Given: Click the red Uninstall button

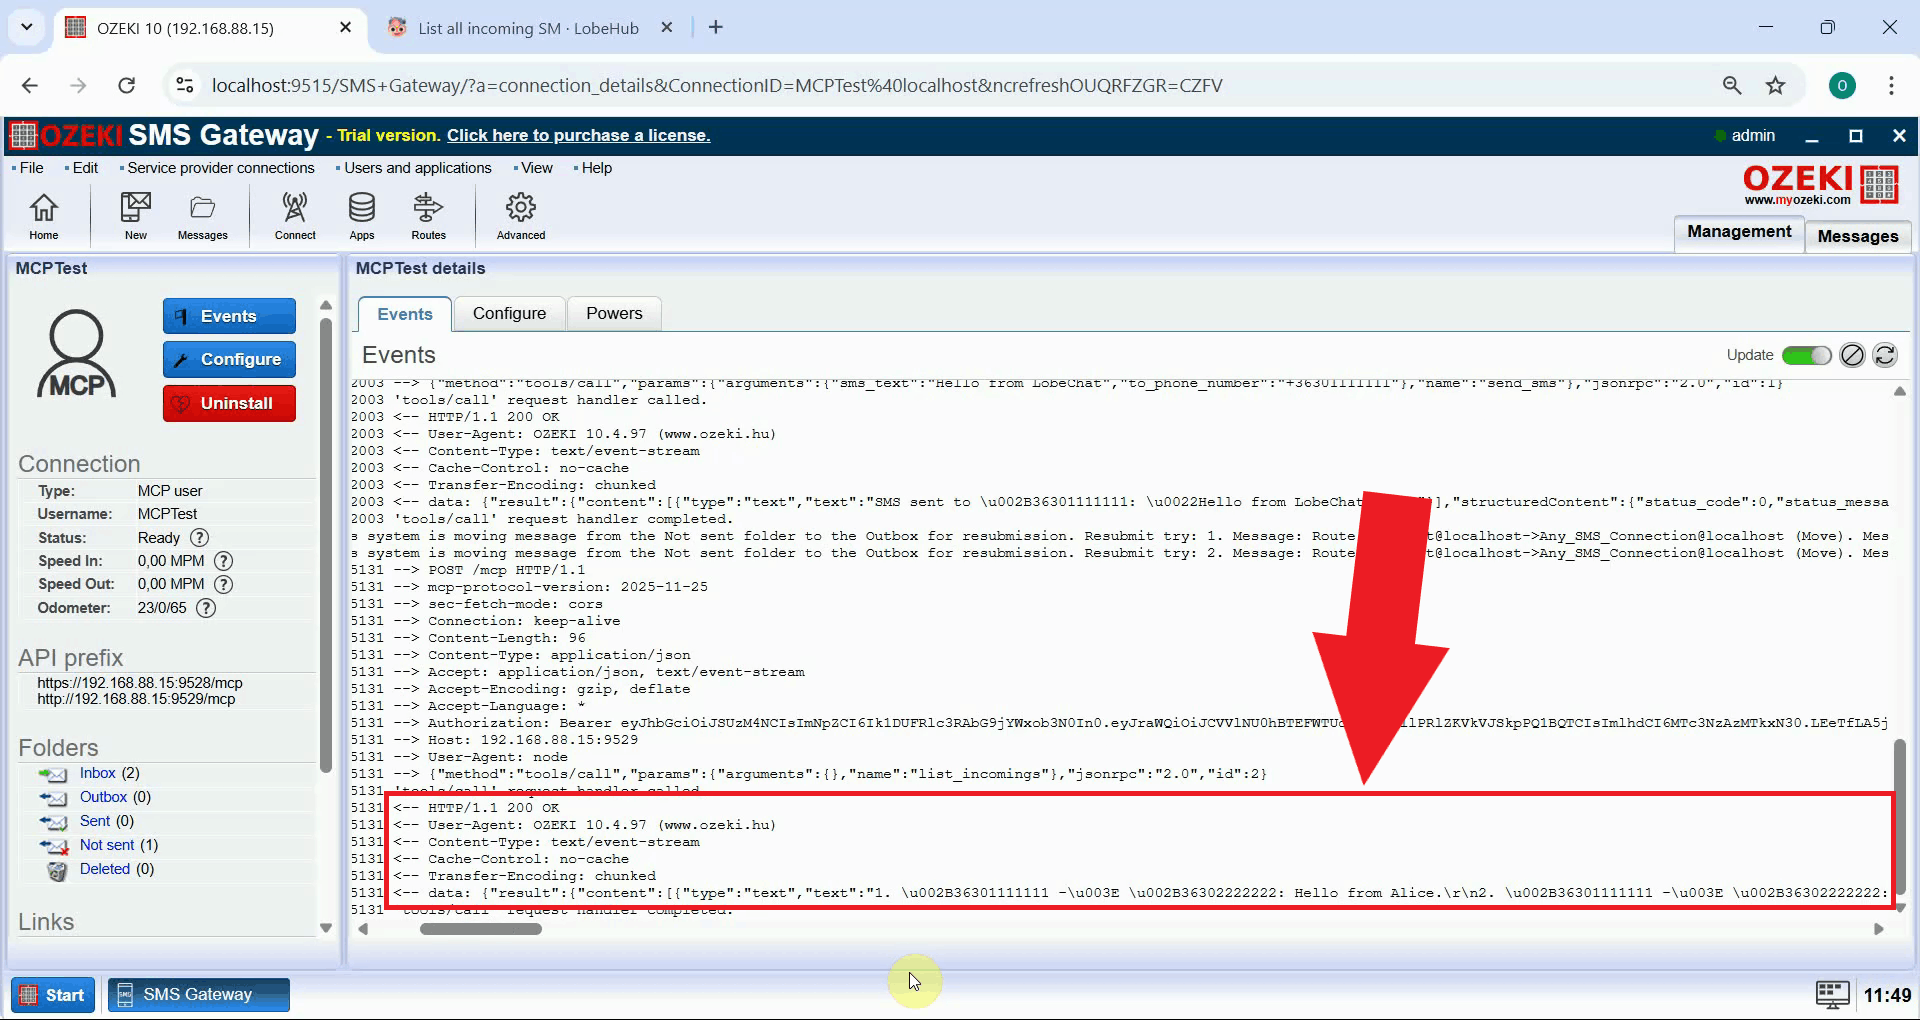Looking at the screenshot, I should (229, 403).
